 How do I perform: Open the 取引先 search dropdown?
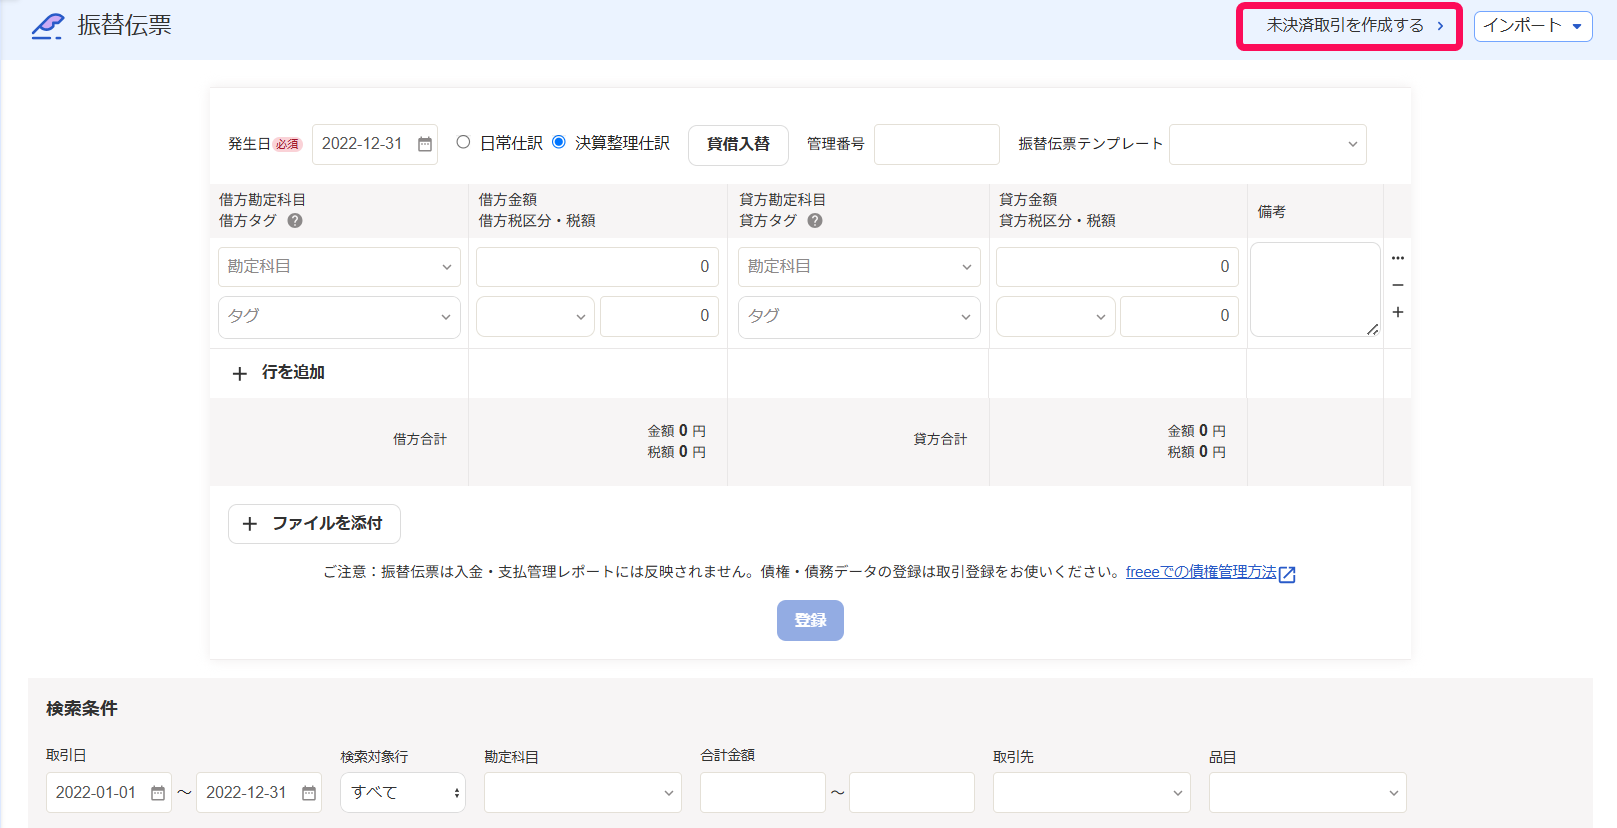pyautogui.click(x=1092, y=793)
